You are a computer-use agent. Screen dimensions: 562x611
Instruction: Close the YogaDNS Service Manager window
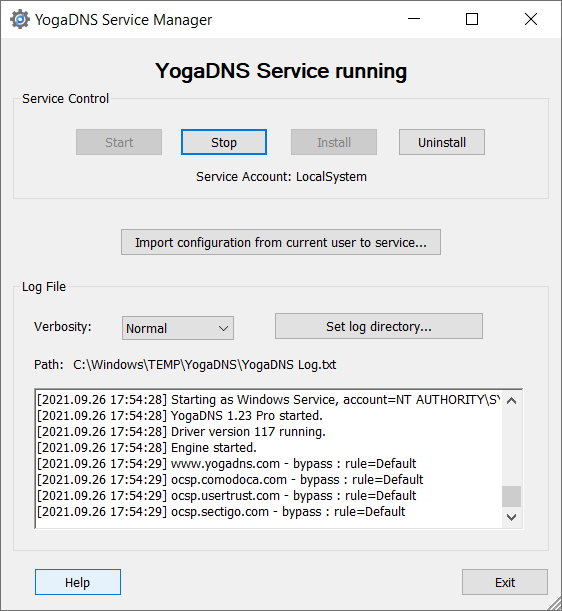click(531, 19)
